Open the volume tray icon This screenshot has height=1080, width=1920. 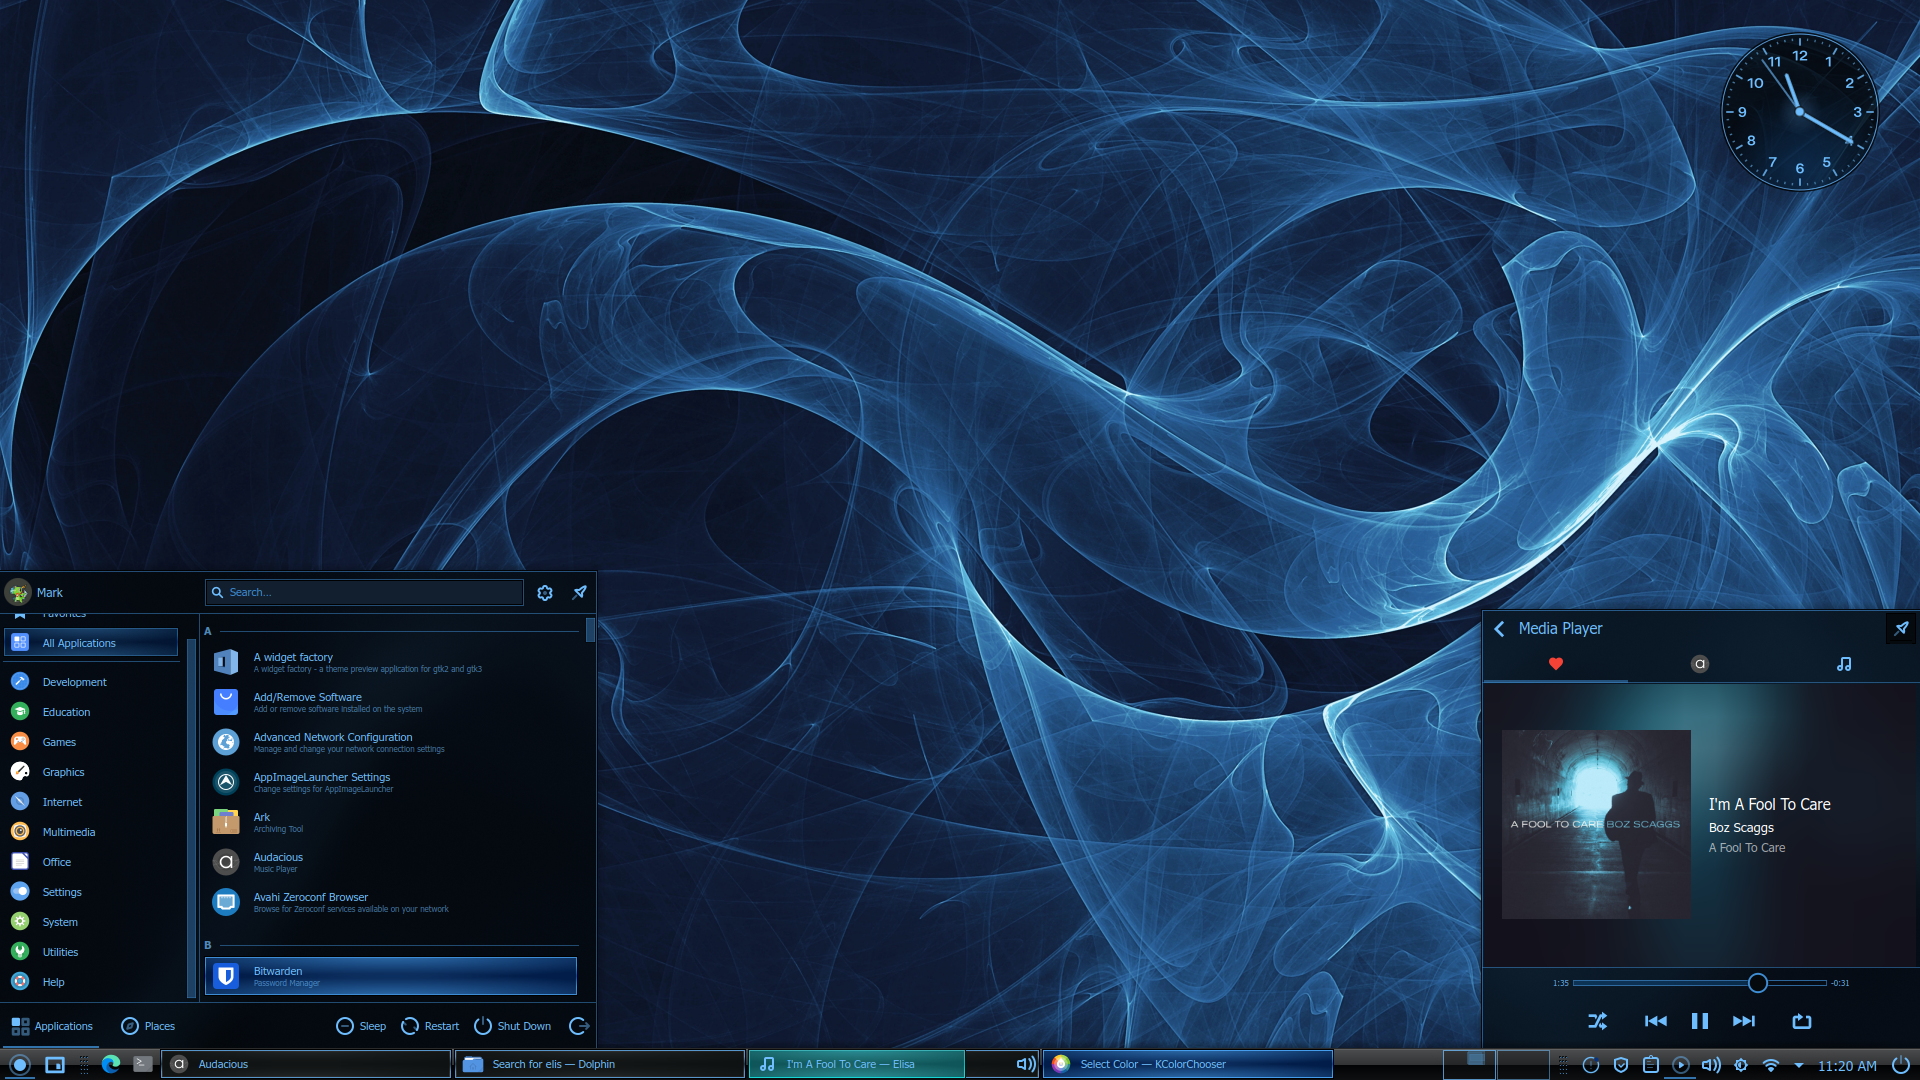click(x=1711, y=1065)
